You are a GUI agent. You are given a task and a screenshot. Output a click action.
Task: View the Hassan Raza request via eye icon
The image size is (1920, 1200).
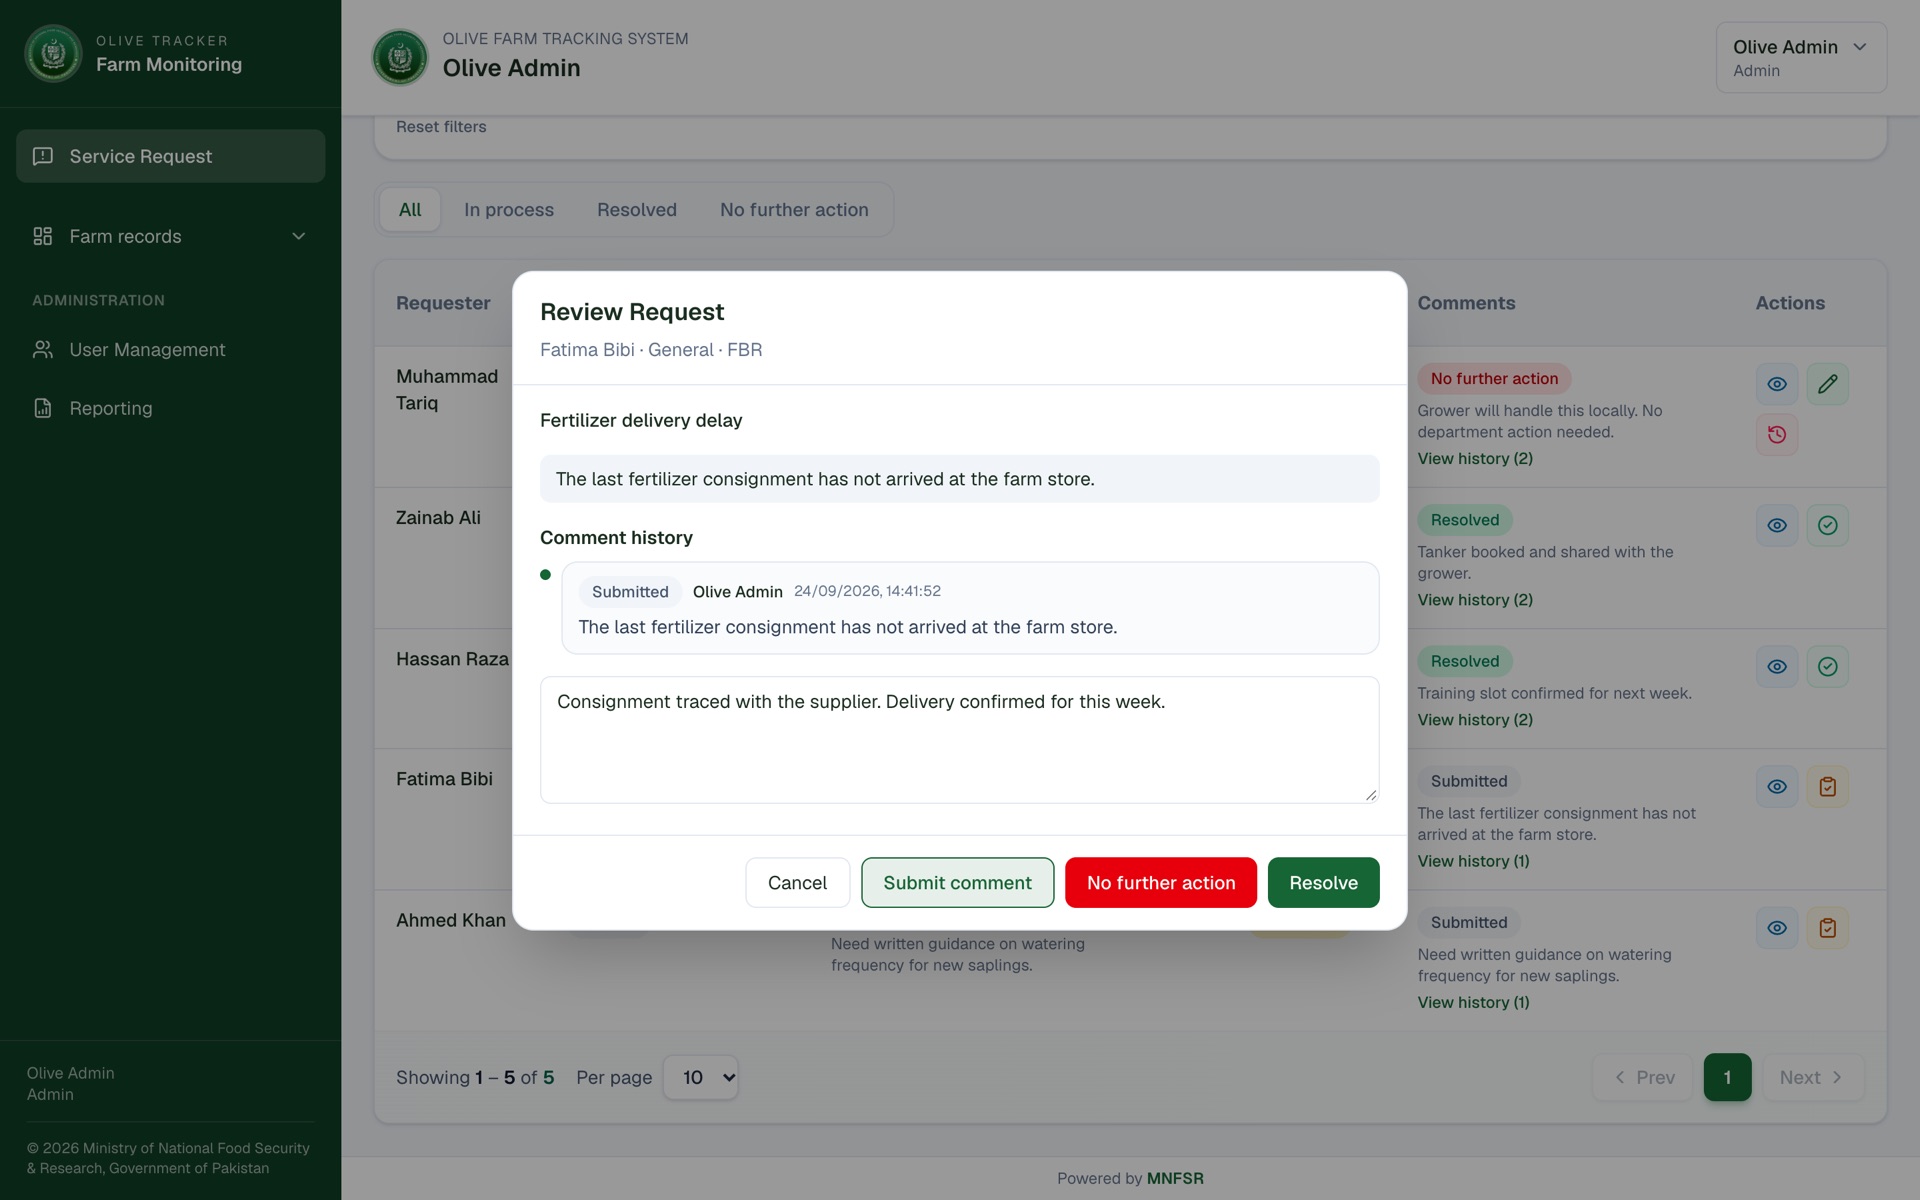[1777, 666]
